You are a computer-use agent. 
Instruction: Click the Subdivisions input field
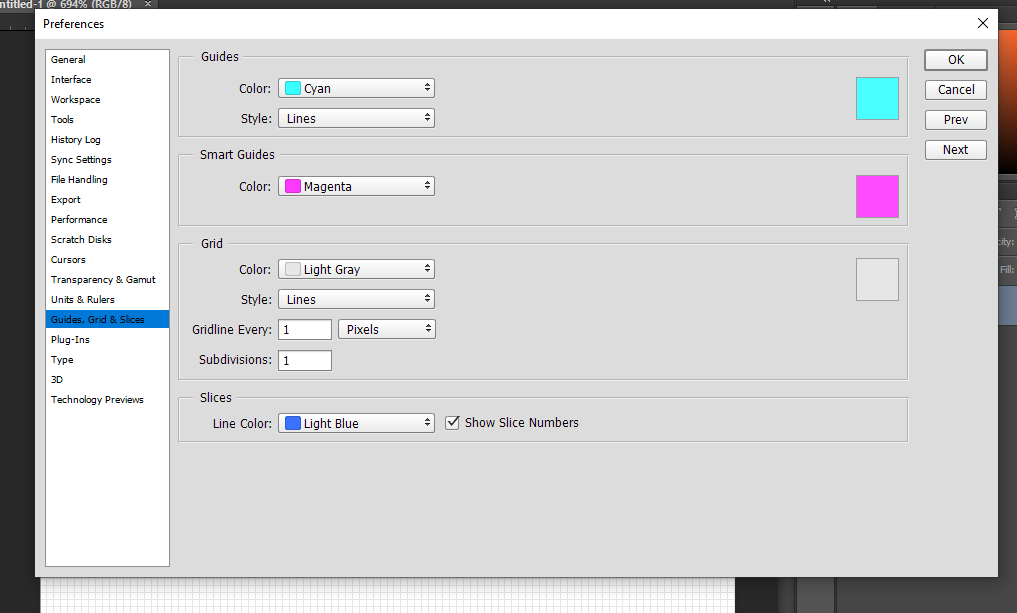(x=305, y=360)
